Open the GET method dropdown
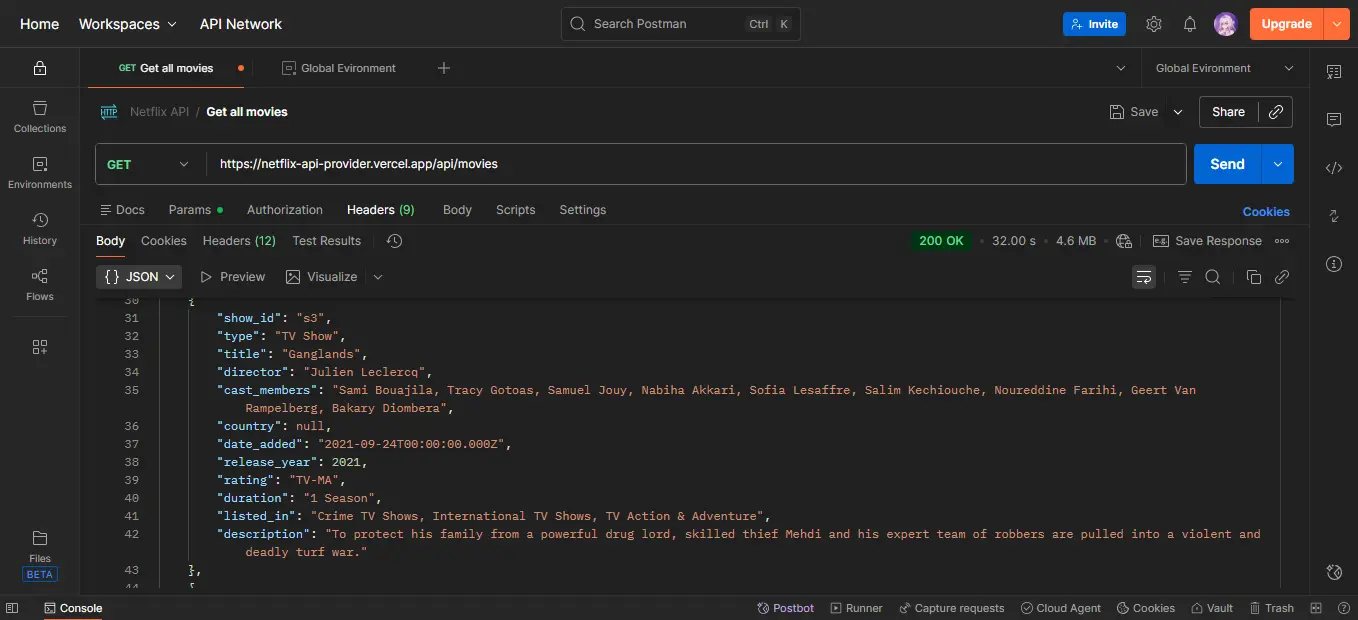 pyautogui.click(x=148, y=163)
